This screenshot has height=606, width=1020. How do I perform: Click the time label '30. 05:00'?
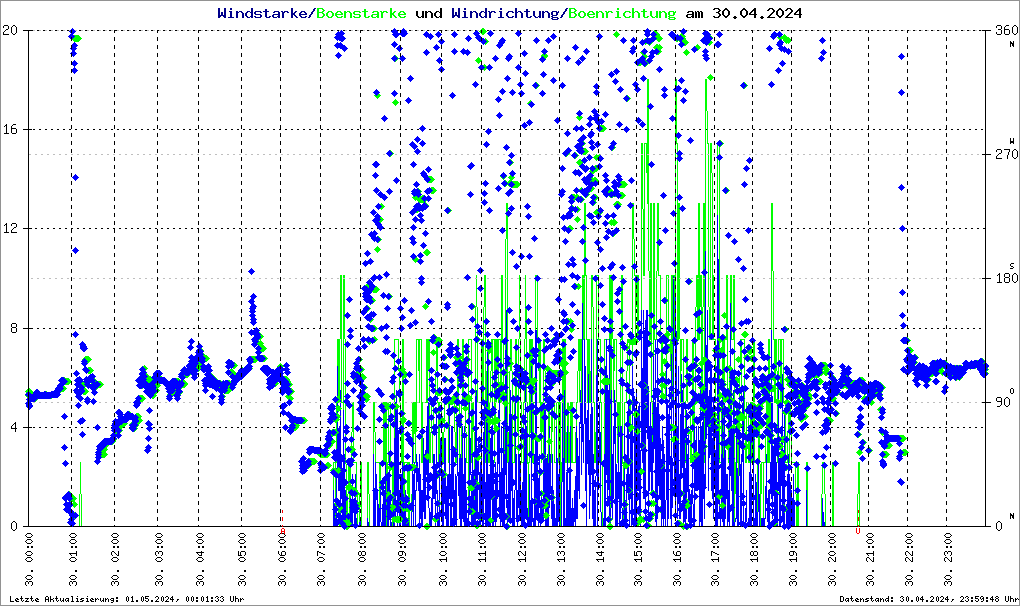click(242, 559)
